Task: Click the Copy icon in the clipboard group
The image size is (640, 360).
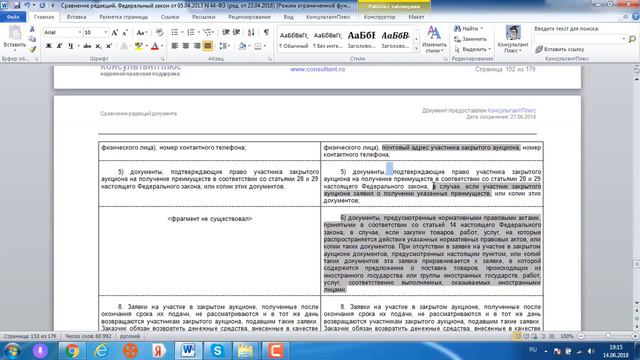Action: (x=32, y=39)
